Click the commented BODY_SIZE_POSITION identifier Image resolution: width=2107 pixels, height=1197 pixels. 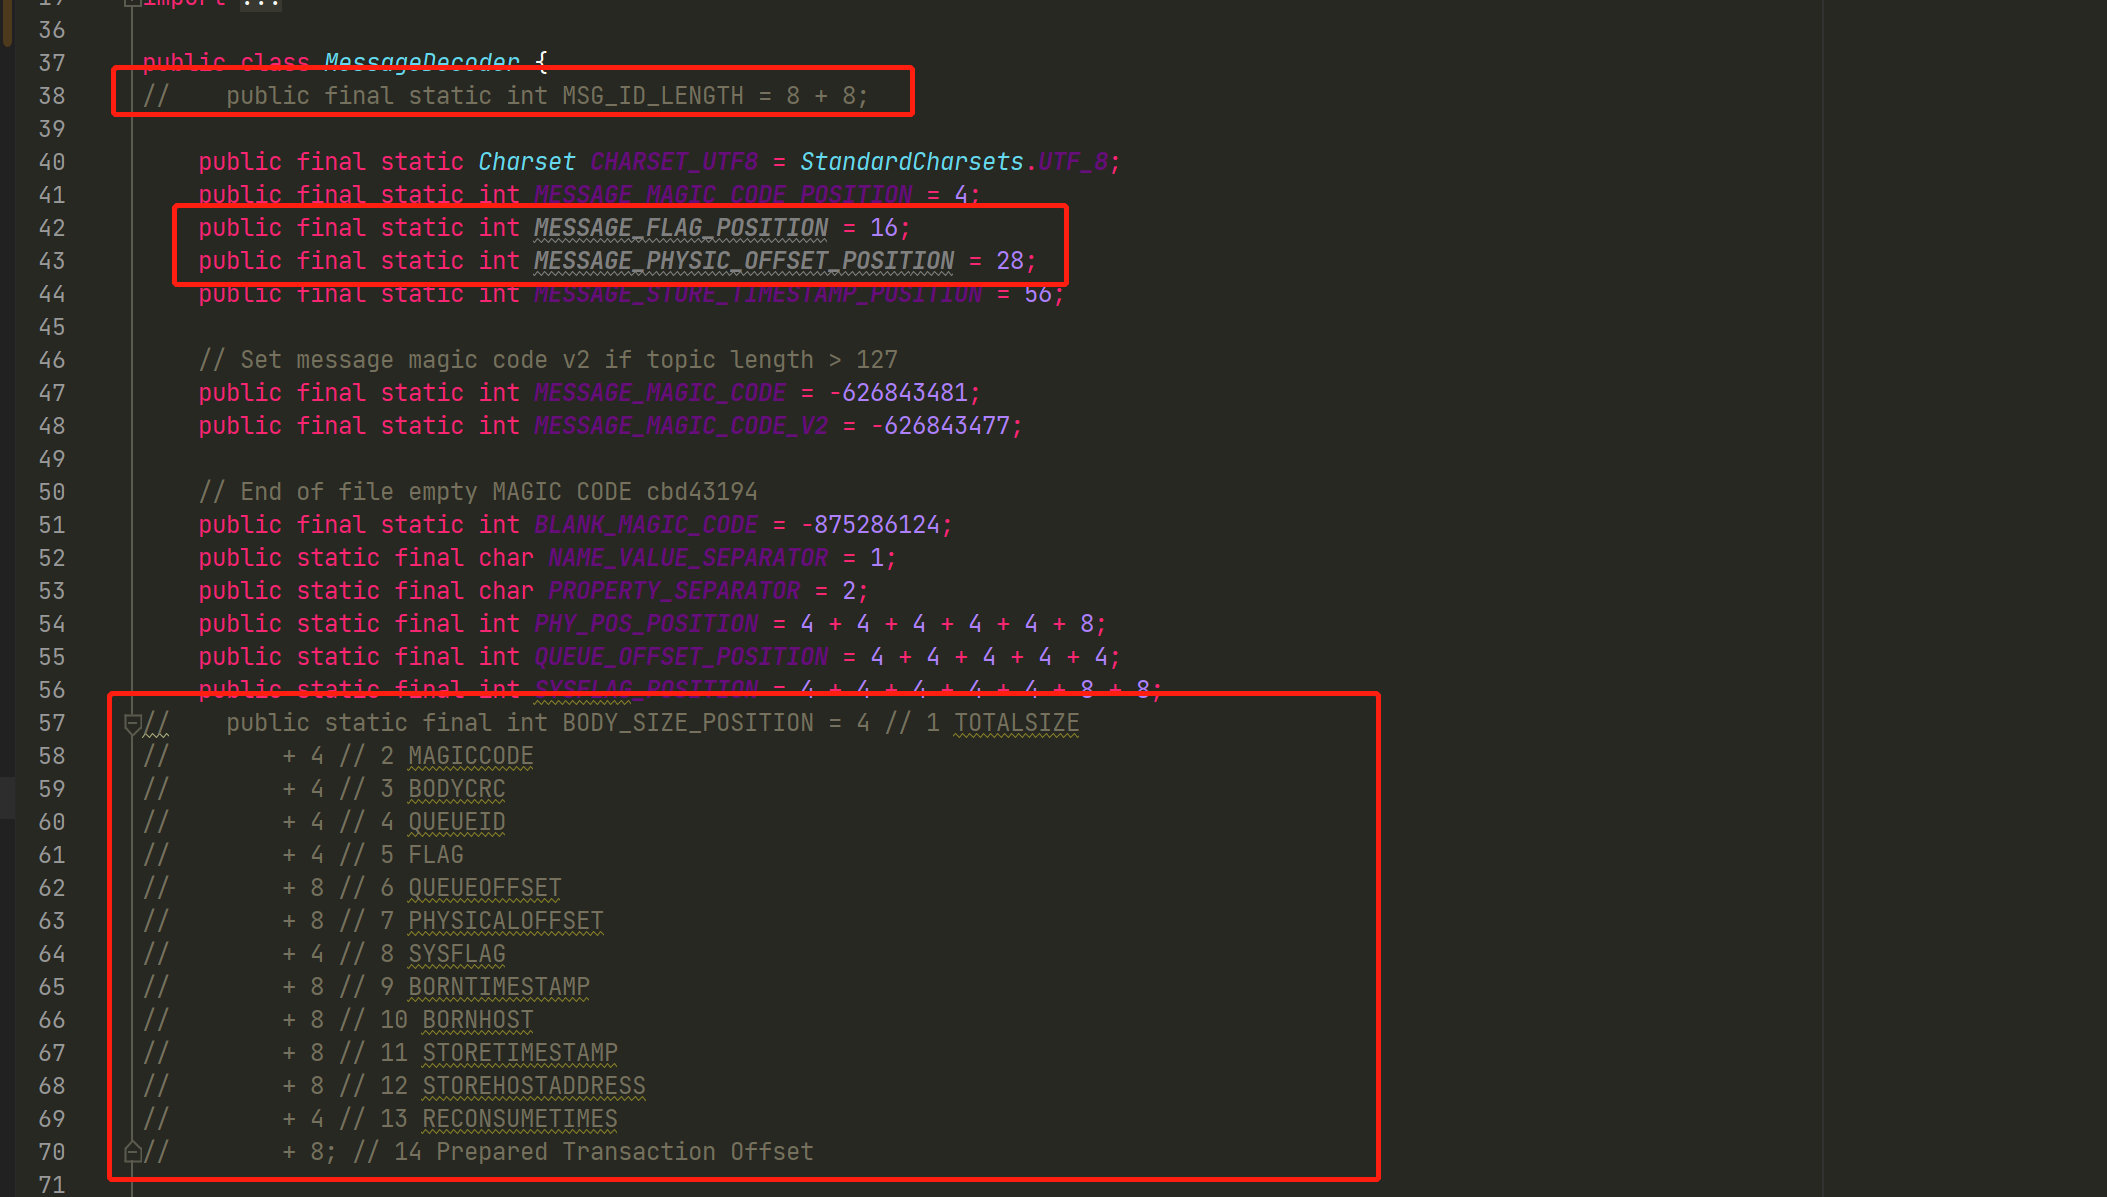pos(688,723)
